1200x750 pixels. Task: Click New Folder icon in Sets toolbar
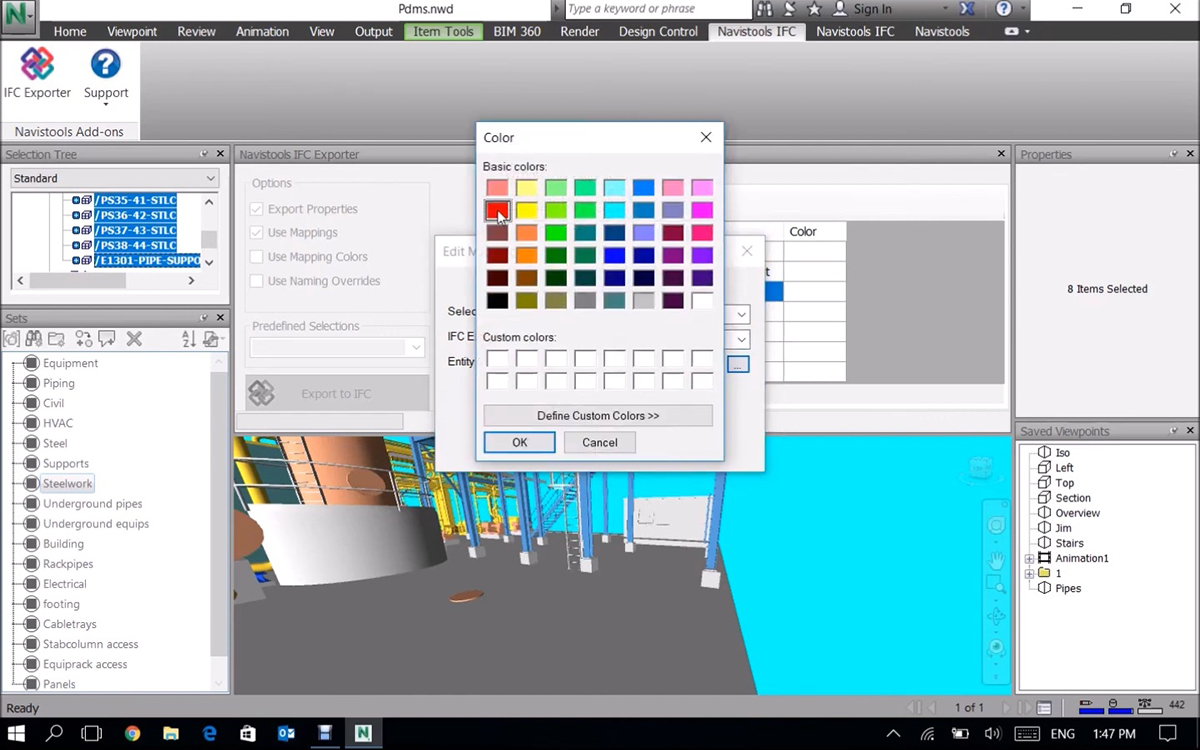coord(57,339)
